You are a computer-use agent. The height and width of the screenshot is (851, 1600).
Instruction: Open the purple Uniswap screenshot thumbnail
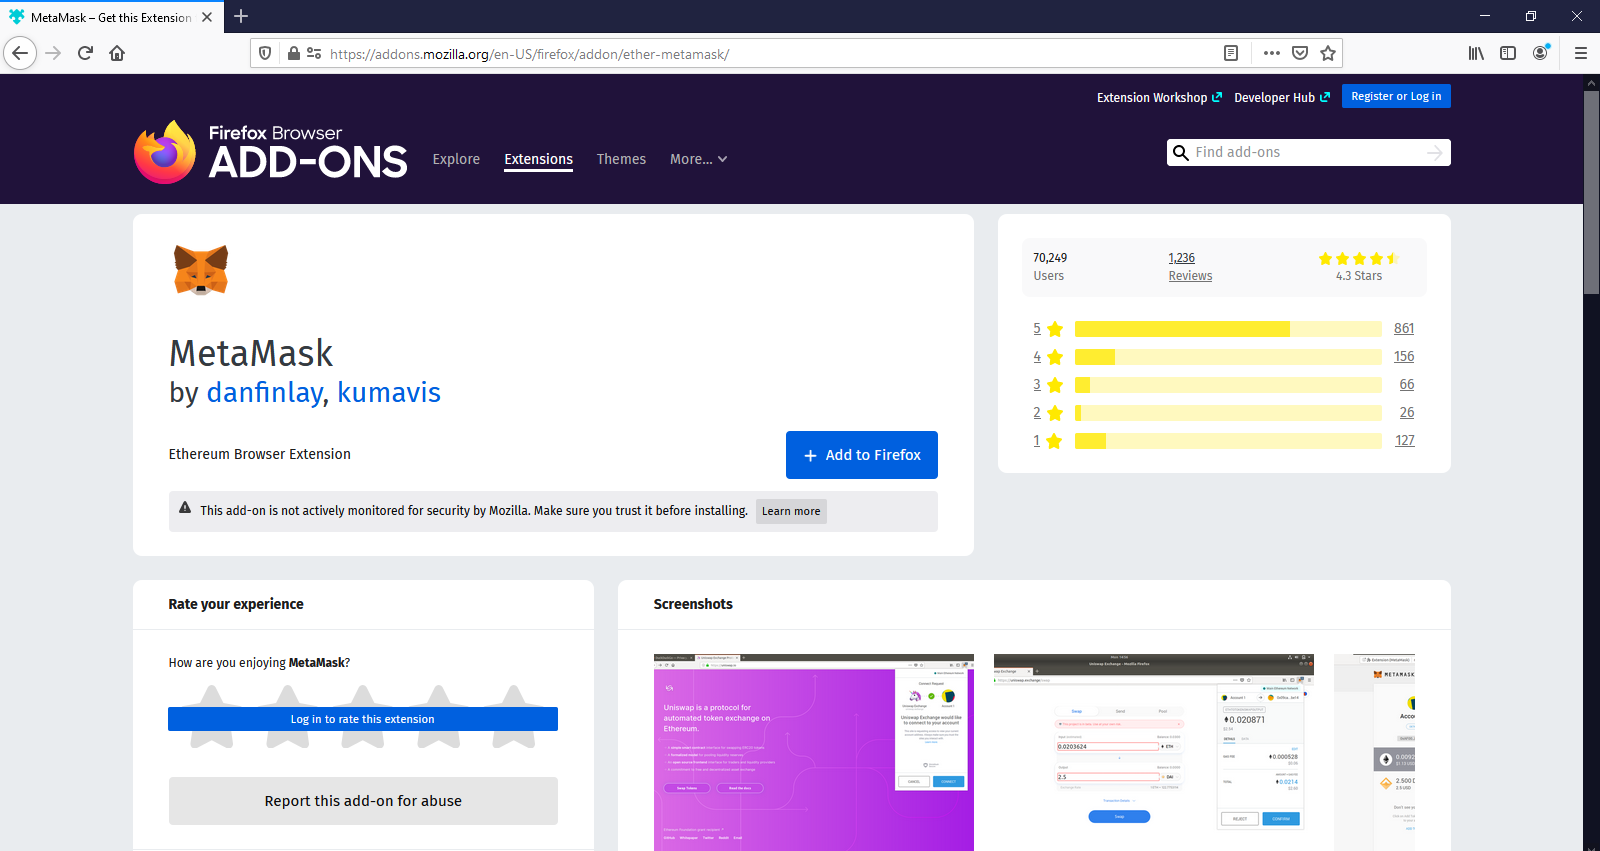[814, 752]
